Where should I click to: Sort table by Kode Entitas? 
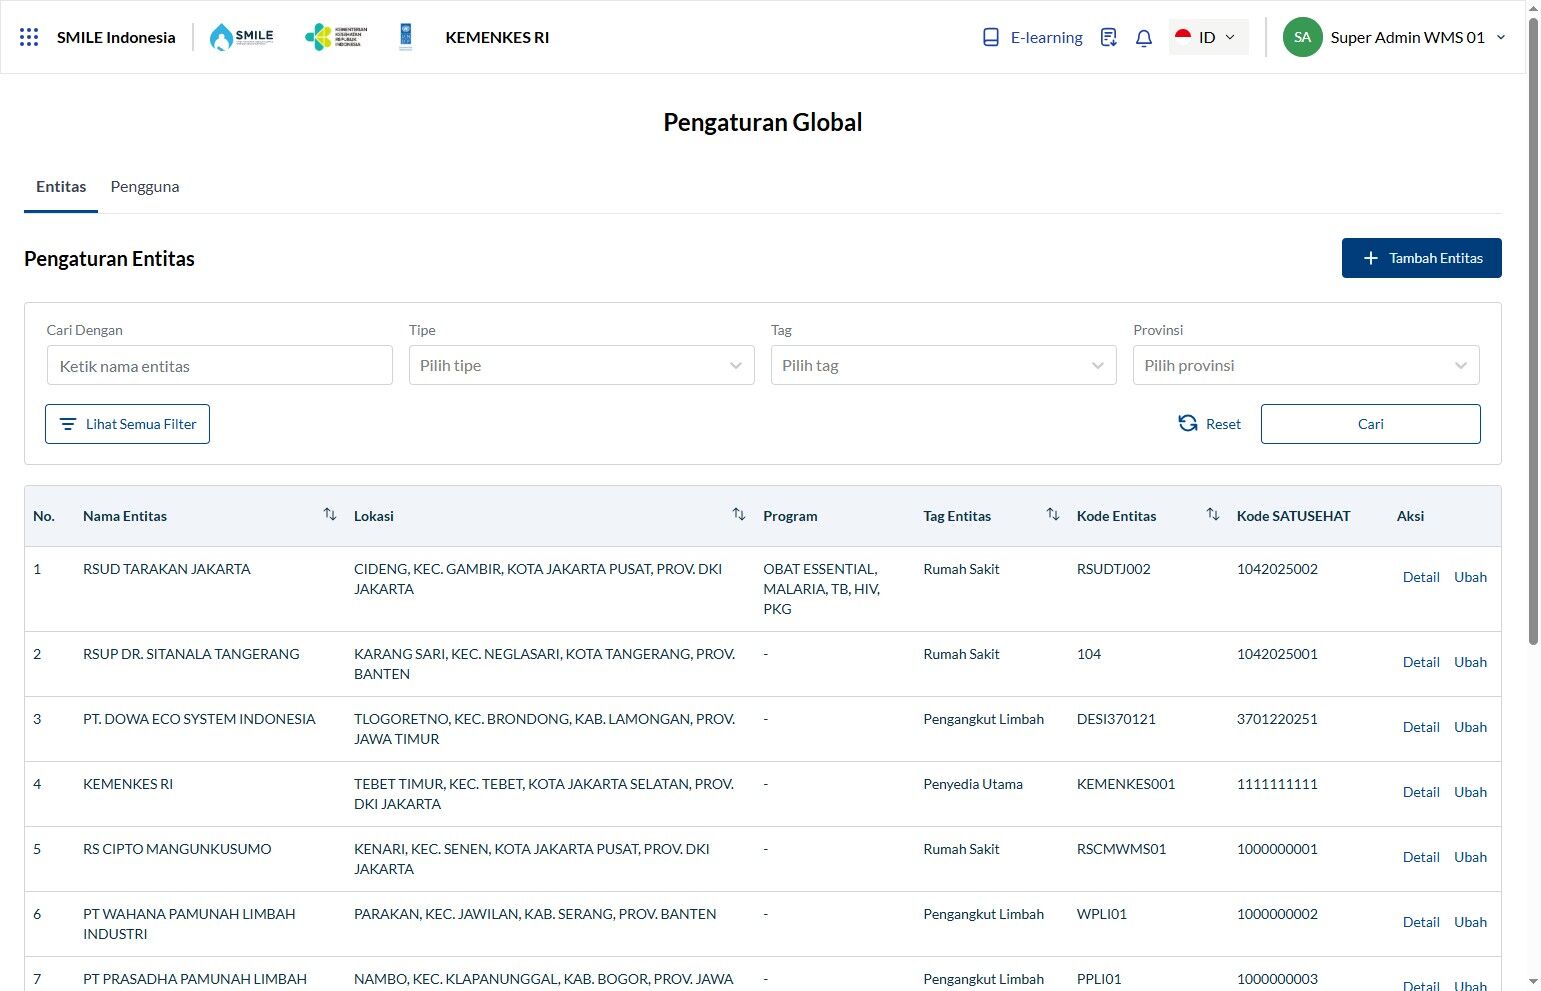pyautogui.click(x=1213, y=514)
